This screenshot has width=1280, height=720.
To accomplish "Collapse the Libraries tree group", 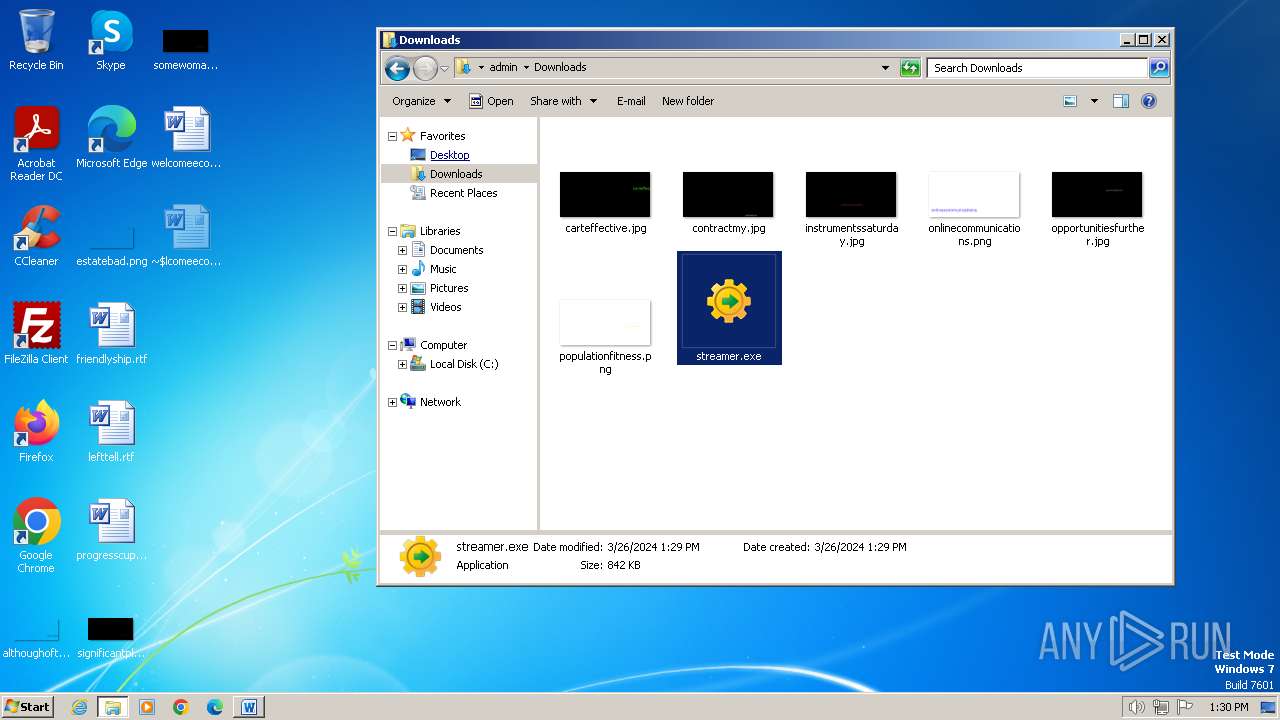I will point(392,231).
